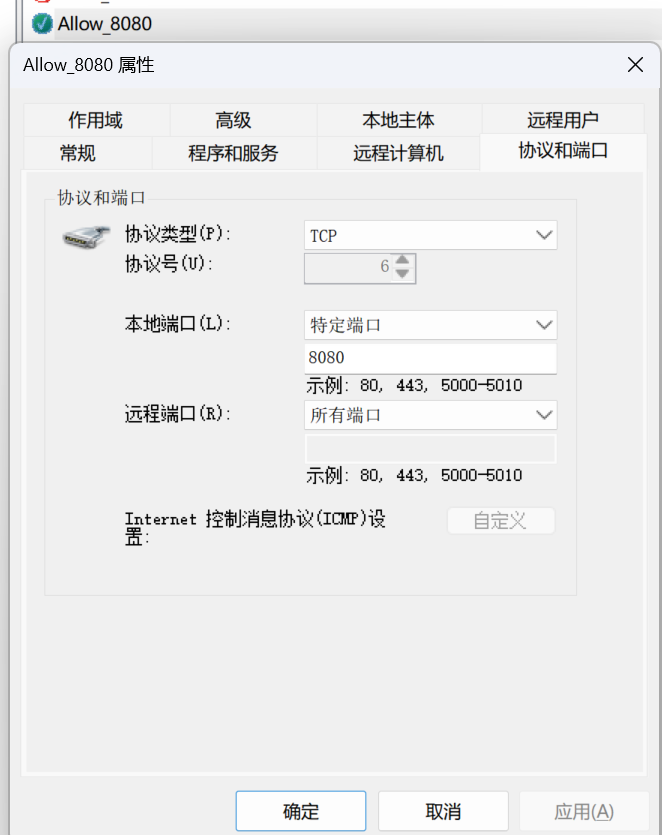Click the network connector icon beside 协议类型
Image resolution: width=662 pixels, height=835 pixels.
point(88,237)
